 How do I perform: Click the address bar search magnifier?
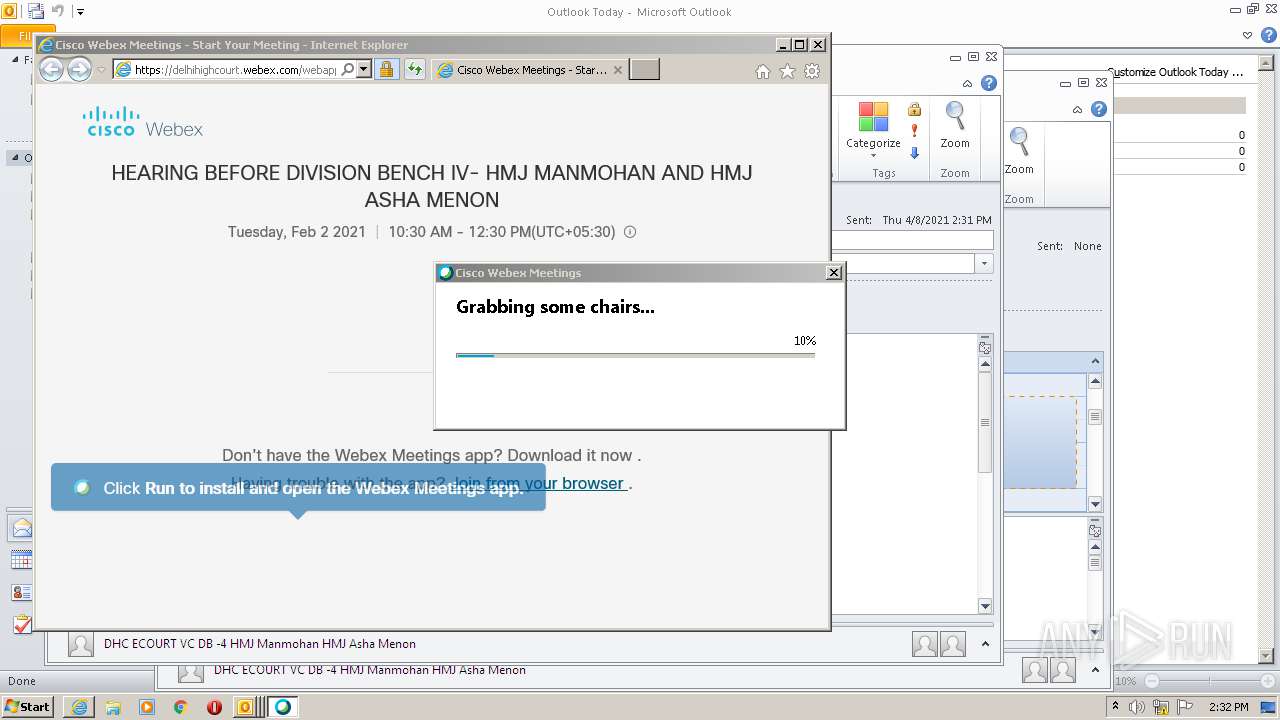tap(347, 70)
